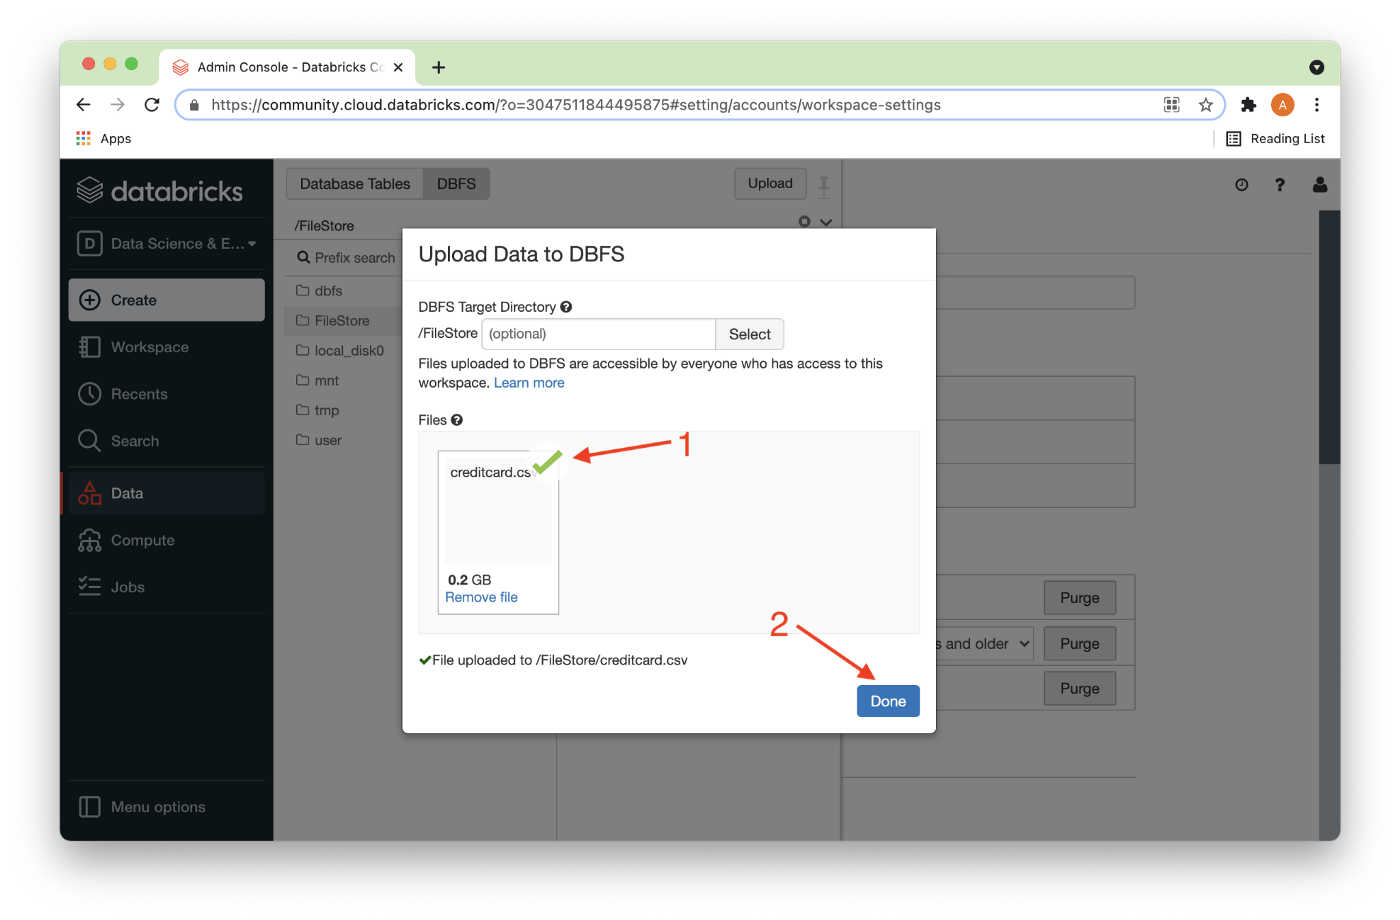Click 'File uploaded to /FileStore/creditcard.csv' status text

pyautogui.click(x=560, y=660)
